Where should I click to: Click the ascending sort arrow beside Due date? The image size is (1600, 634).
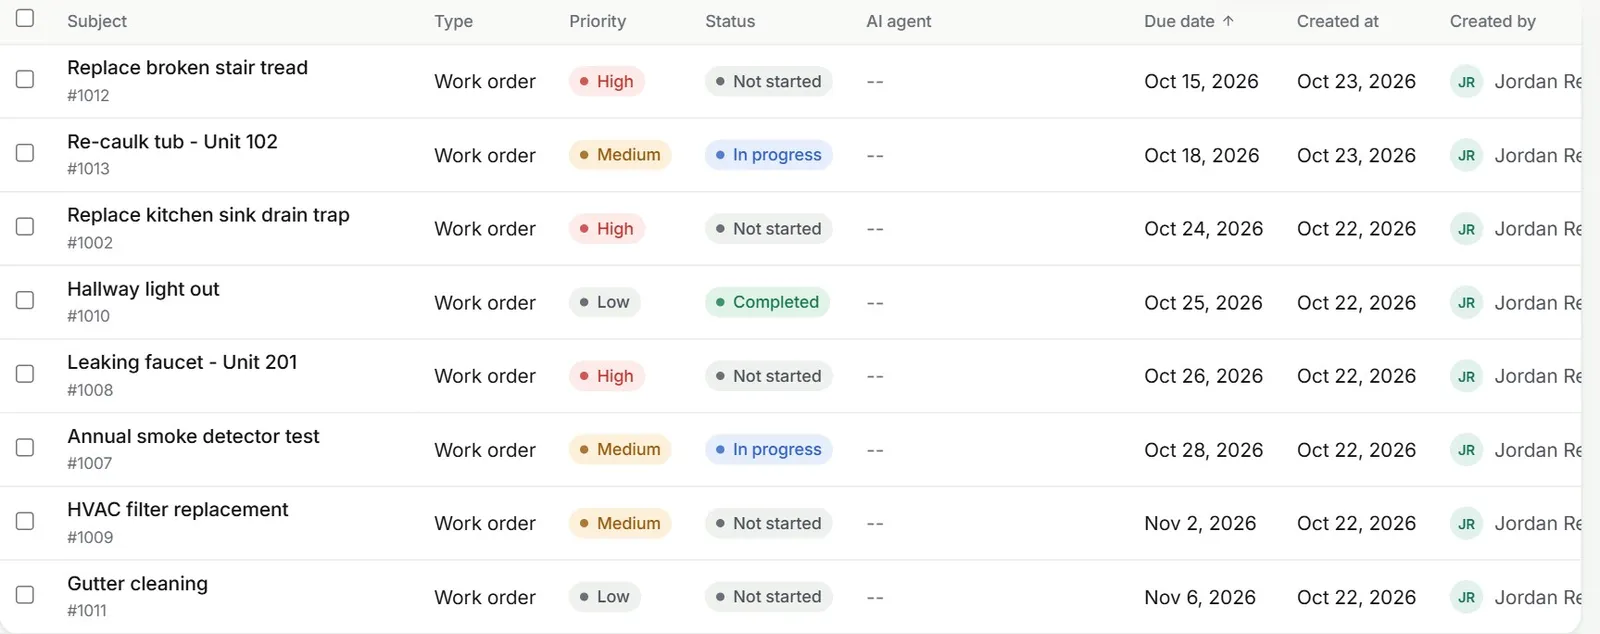point(1228,21)
